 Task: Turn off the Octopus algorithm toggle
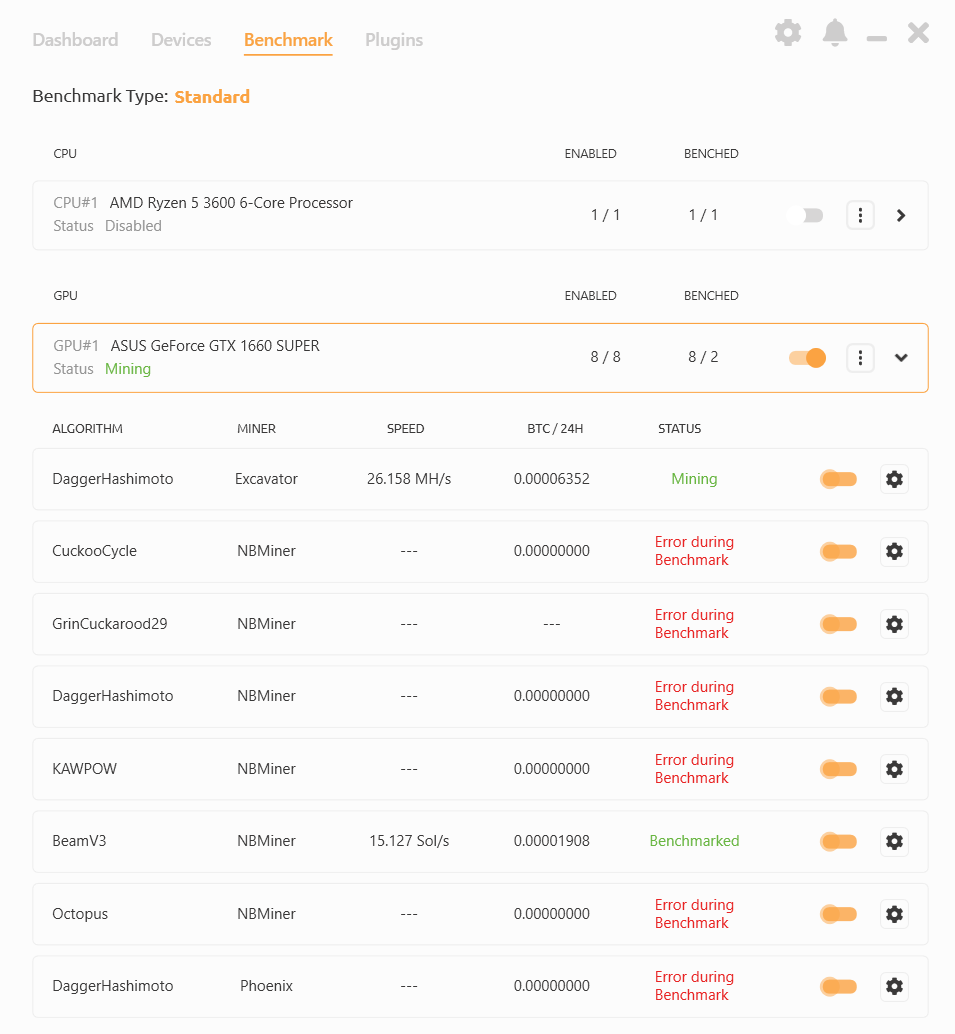pos(838,914)
